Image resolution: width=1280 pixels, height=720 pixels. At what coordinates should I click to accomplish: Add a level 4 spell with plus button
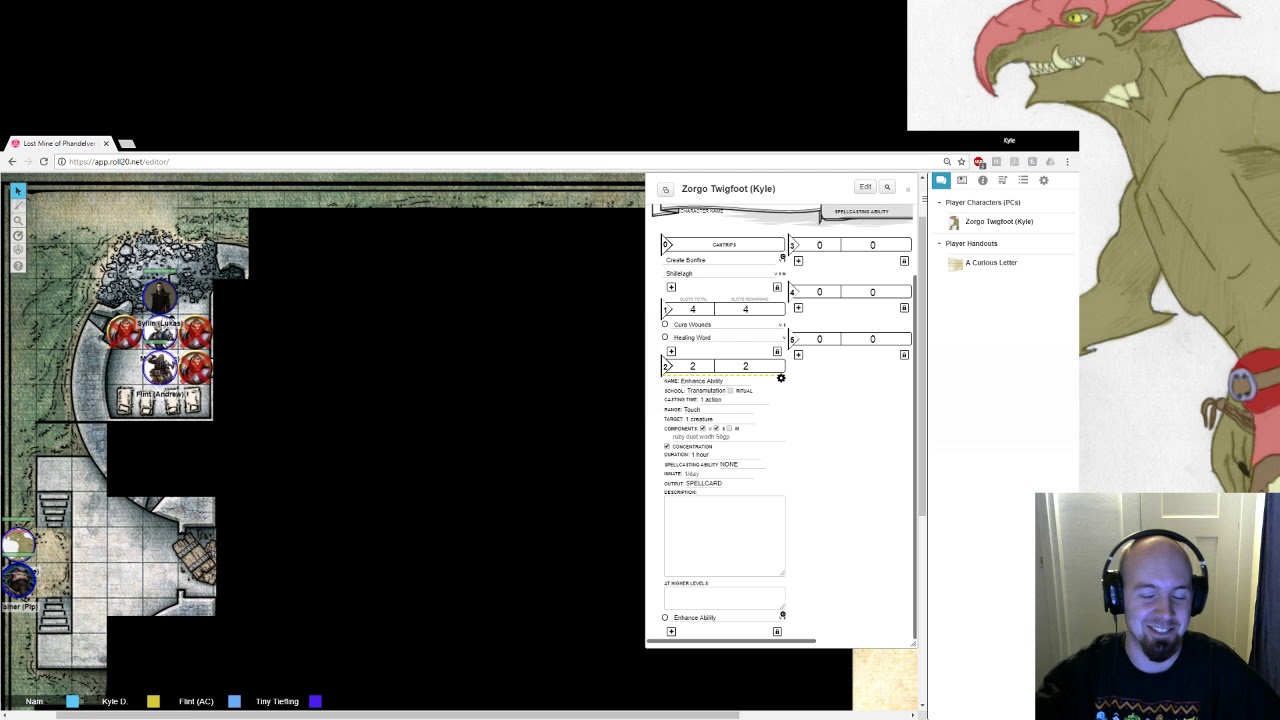(798, 308)
